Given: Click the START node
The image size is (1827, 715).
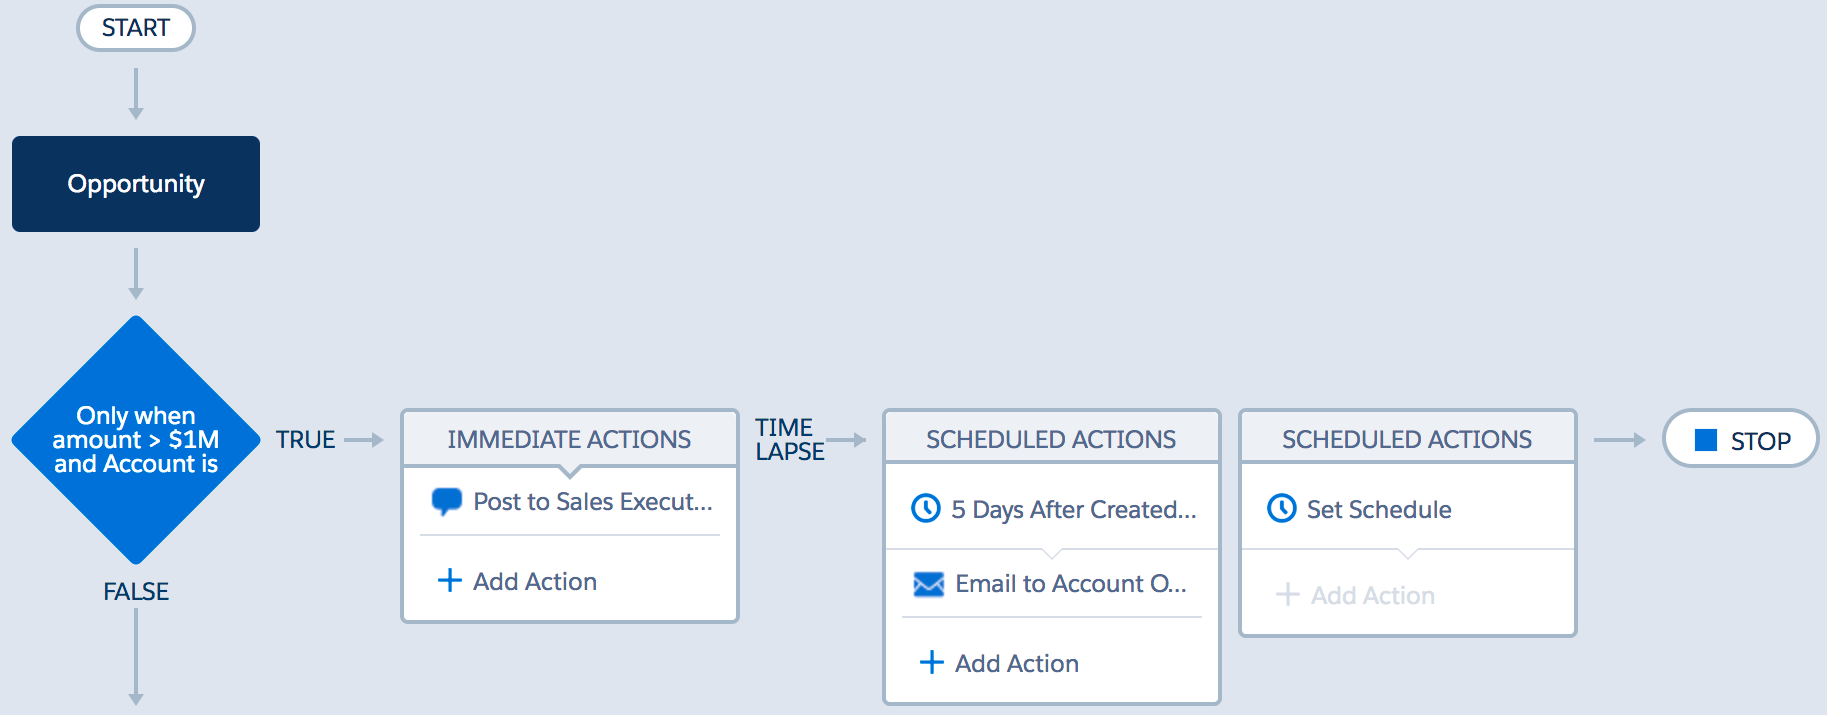Looking at the screenshot, I should click(136, 28).
